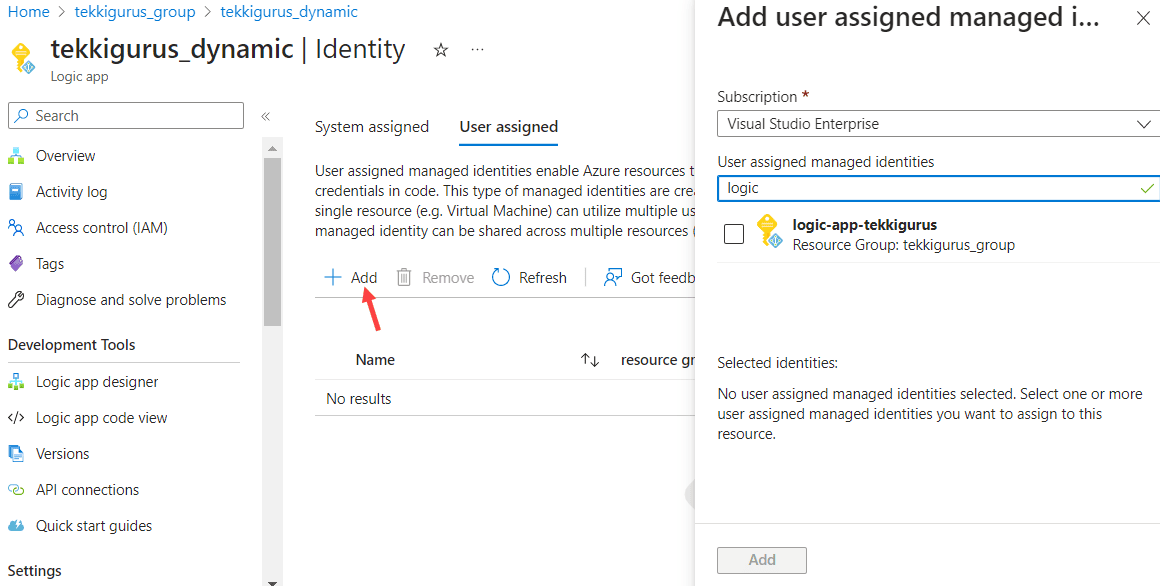The width and height of the screenshot is (1160, 586).
Task: Click the code view brackets icon
Action: pos(16,417)
